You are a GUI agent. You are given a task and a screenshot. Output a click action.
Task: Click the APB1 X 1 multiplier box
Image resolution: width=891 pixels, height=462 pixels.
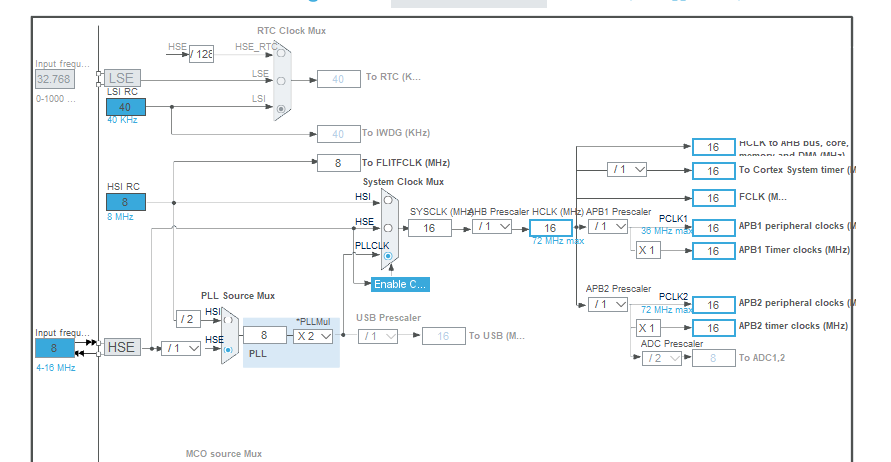click(648, 251)
